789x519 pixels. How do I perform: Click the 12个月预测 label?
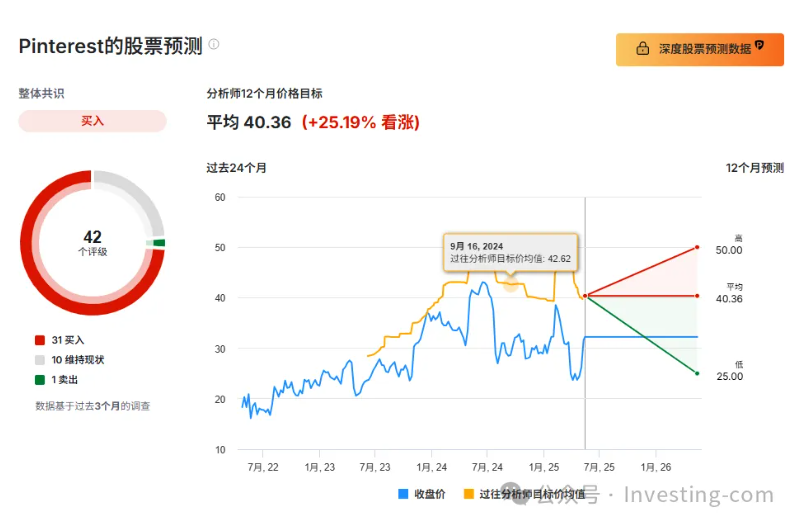click(x=755, y=168)
